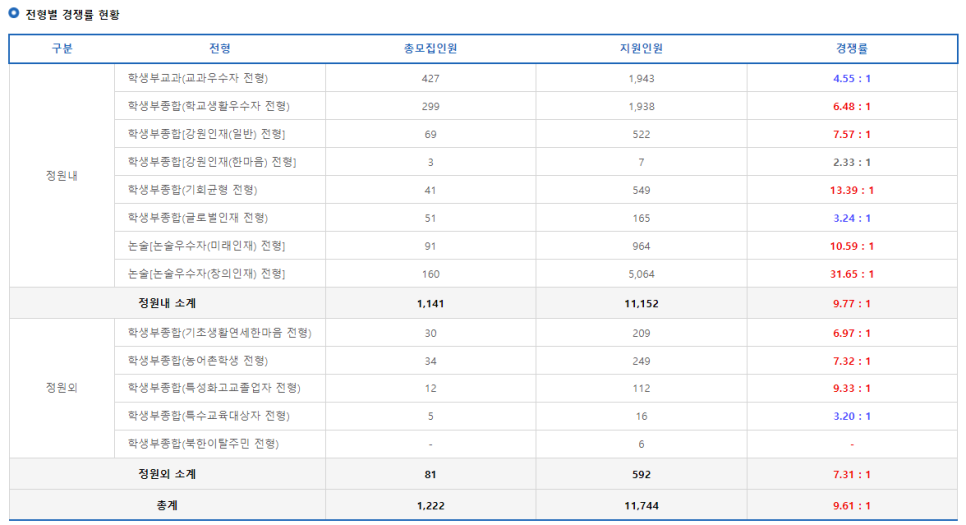
Task: Click the 6.48 : 1 ratio
Action: [x=852, y=106]
